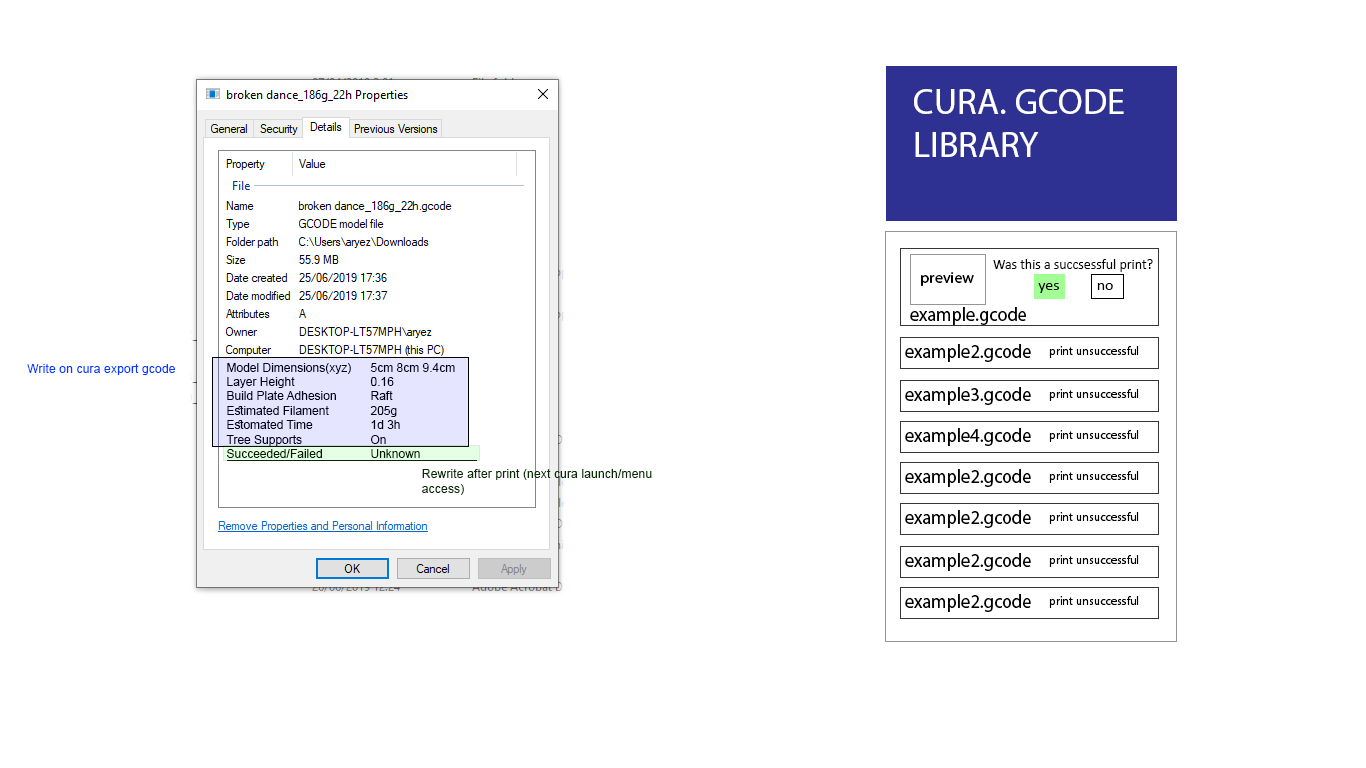This screenshot has width=1366, height=768.
Task: Close the Properties window
Action: (x=542, y=94)
